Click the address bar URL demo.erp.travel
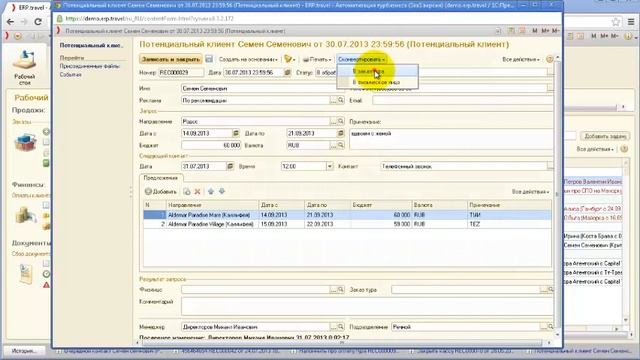The width and height of the screenshot is (640, 360). coord(149,19)
